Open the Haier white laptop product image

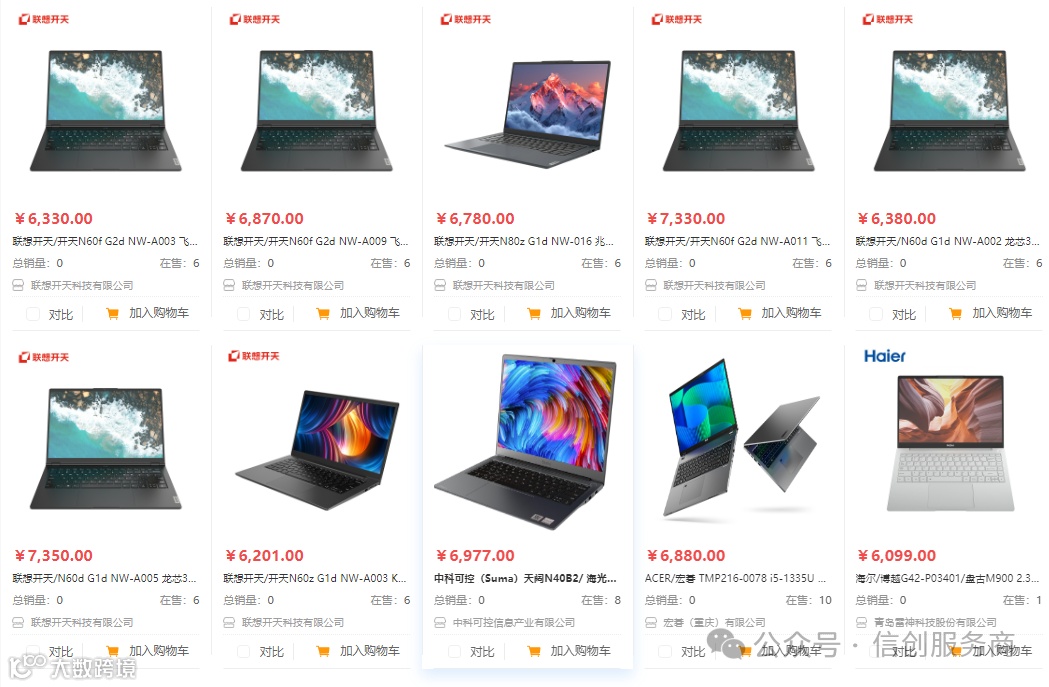pos(950,443)
